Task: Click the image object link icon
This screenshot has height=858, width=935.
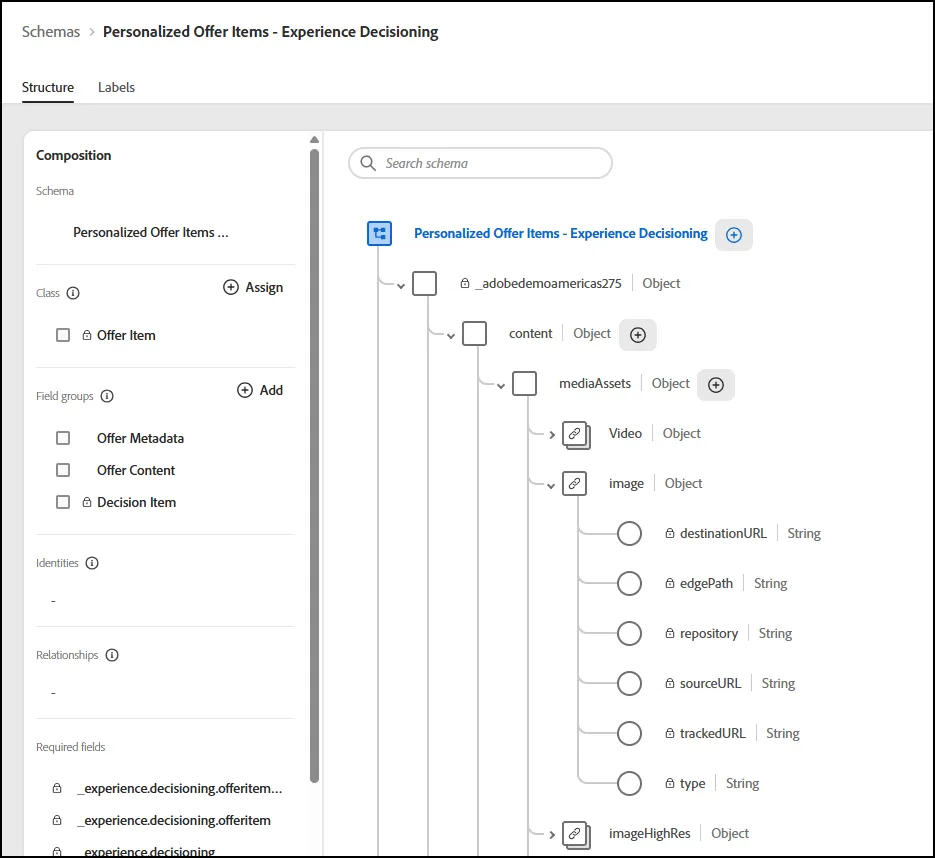Action: pyautogui.click(x=574, y=484)
